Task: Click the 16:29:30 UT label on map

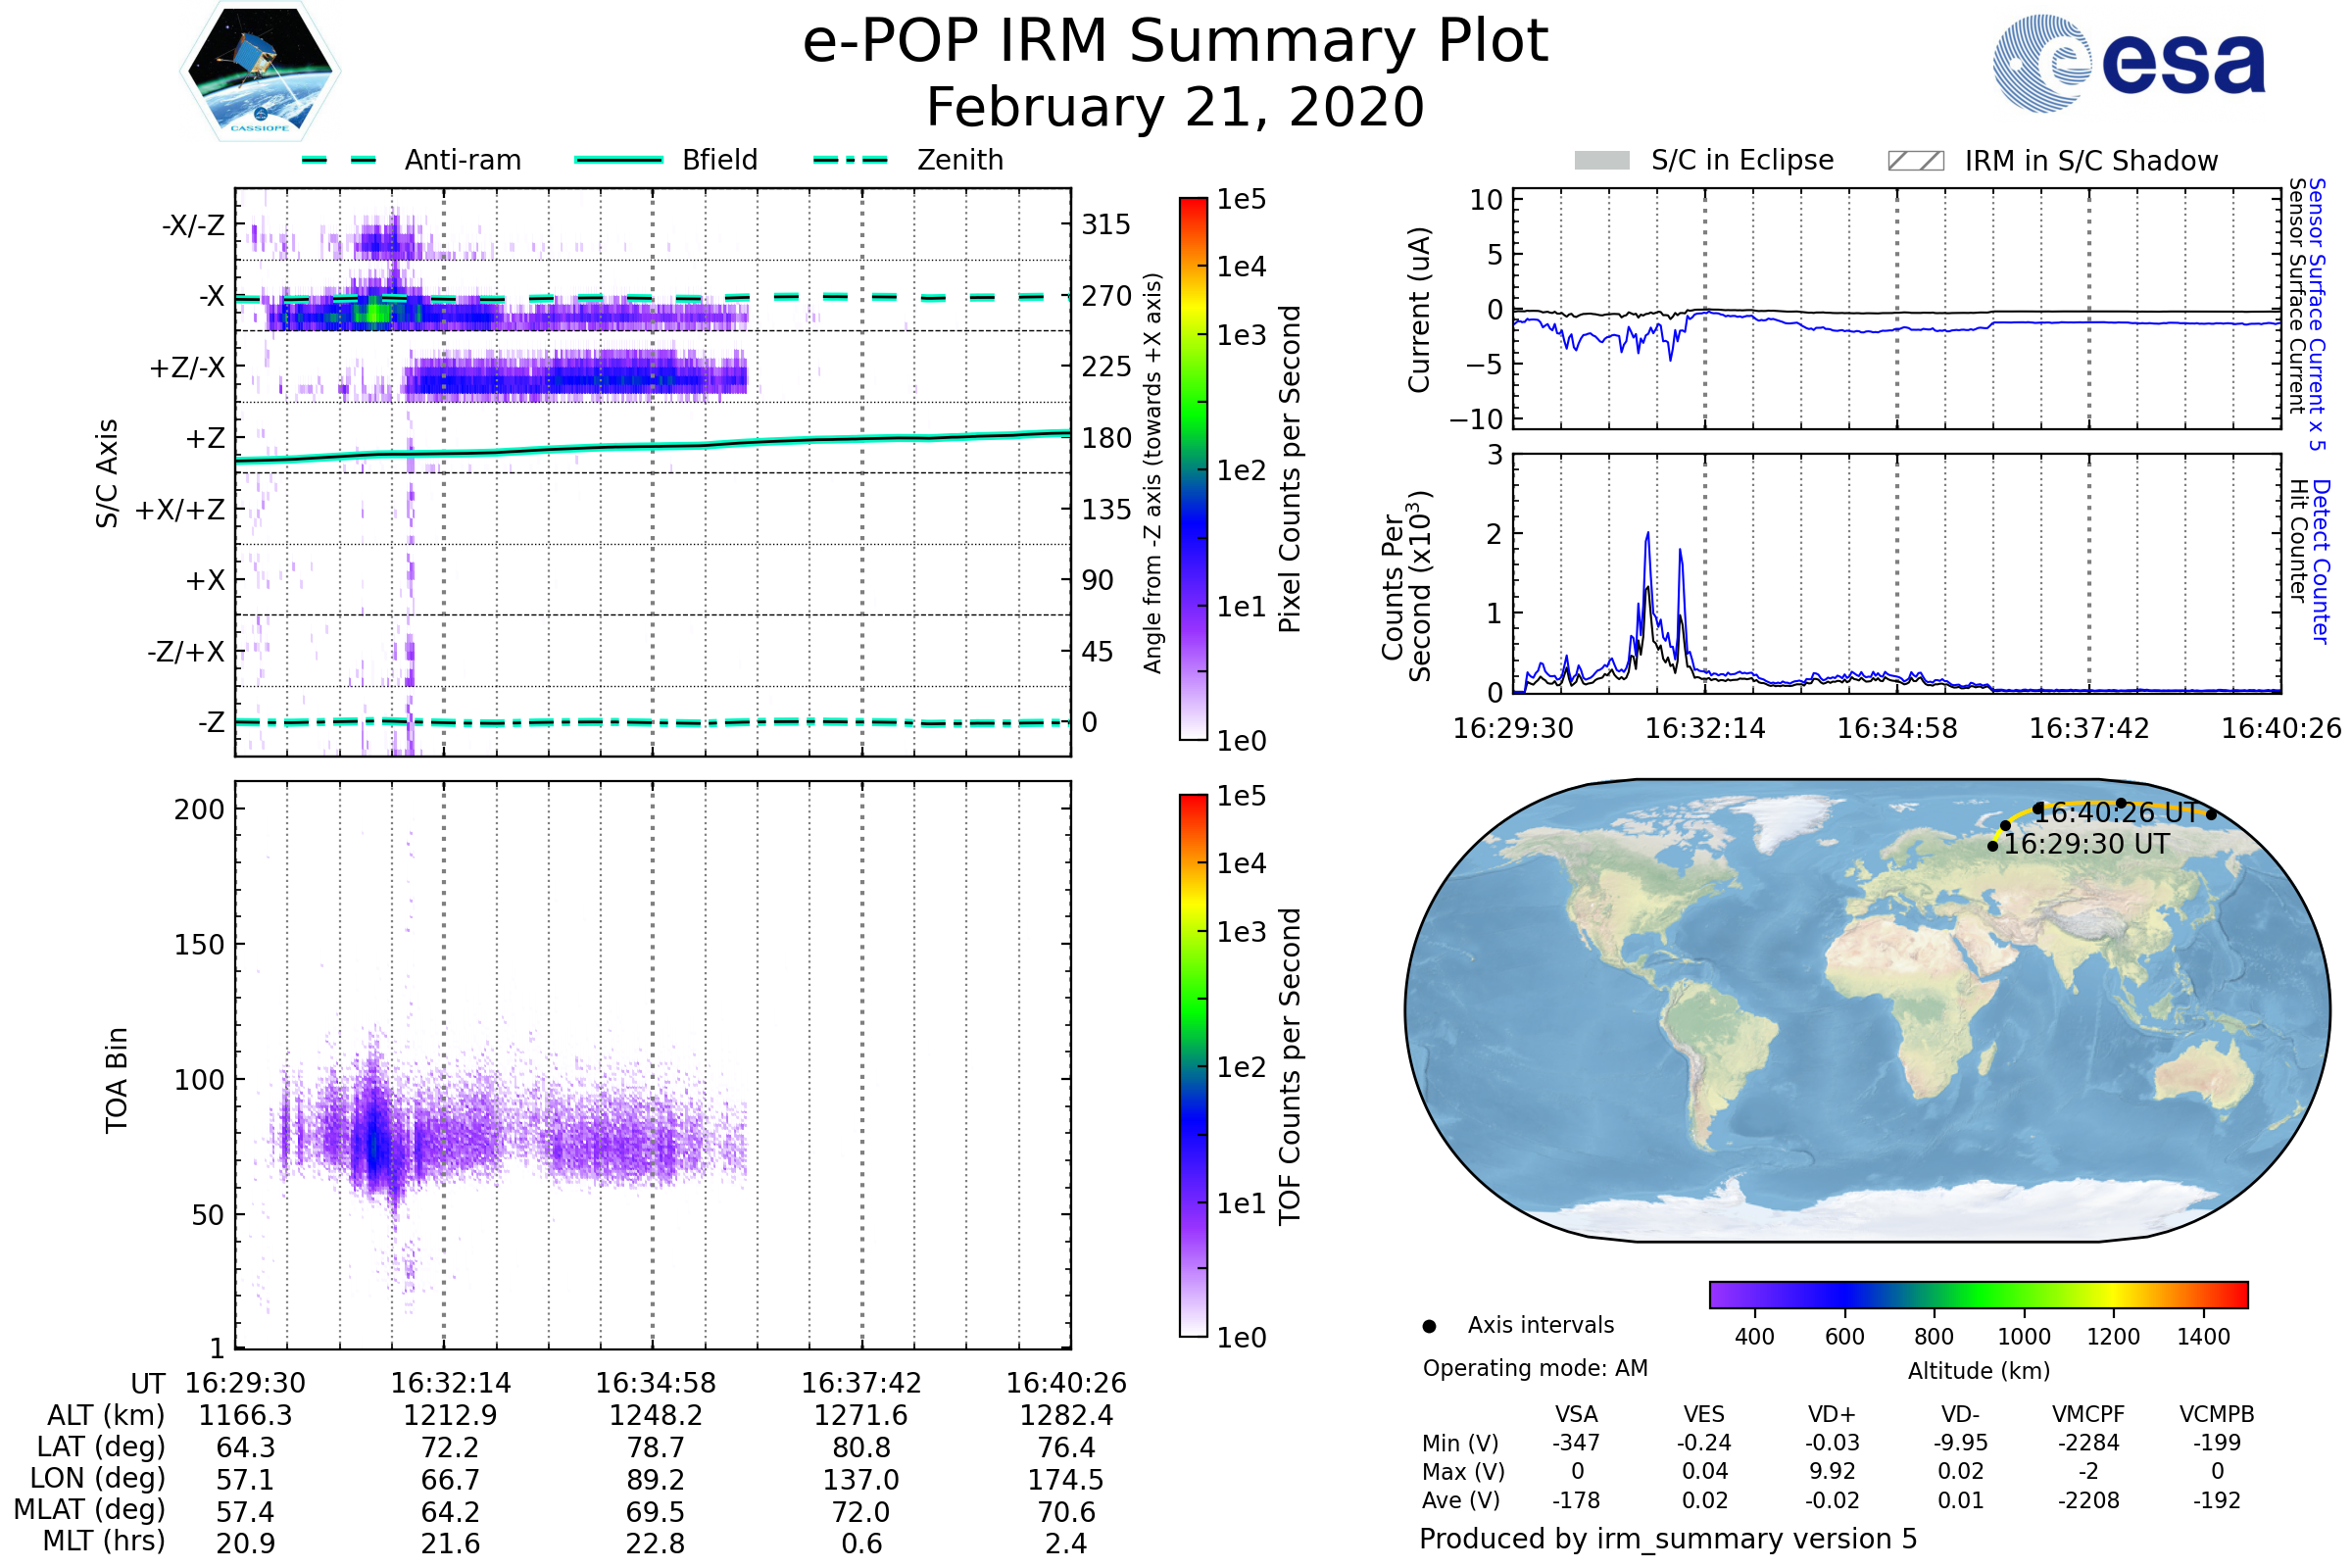Action: [2087, 845]
